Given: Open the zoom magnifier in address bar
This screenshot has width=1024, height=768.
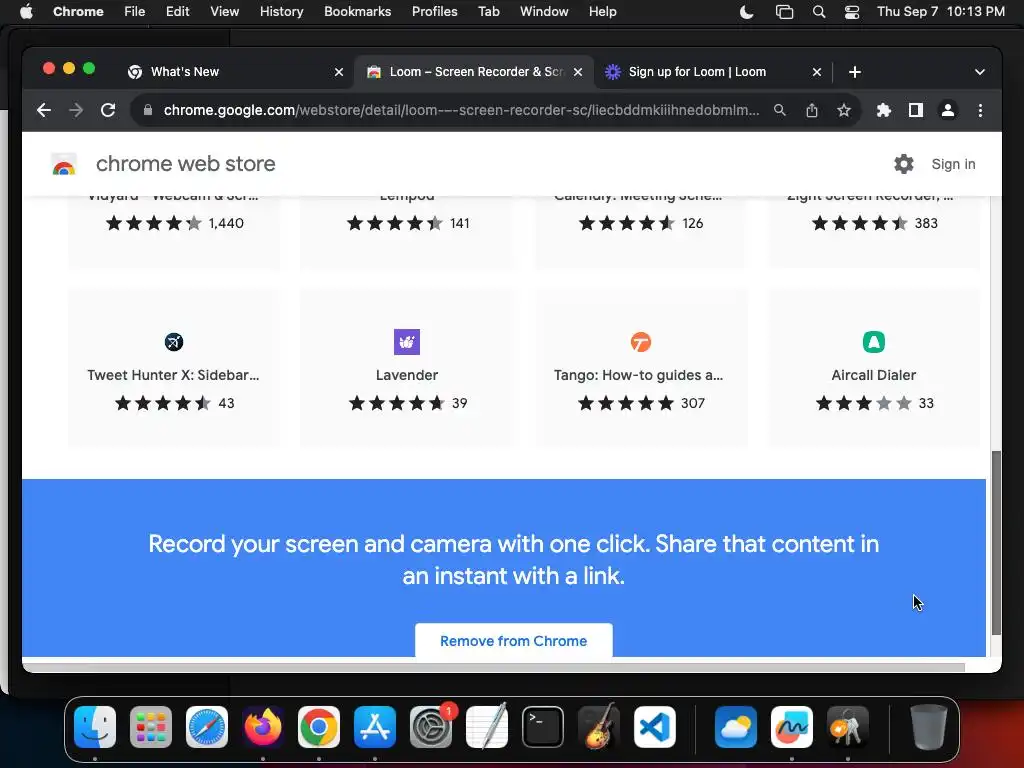Looking at the screenshot, I should tap(780, 110).
